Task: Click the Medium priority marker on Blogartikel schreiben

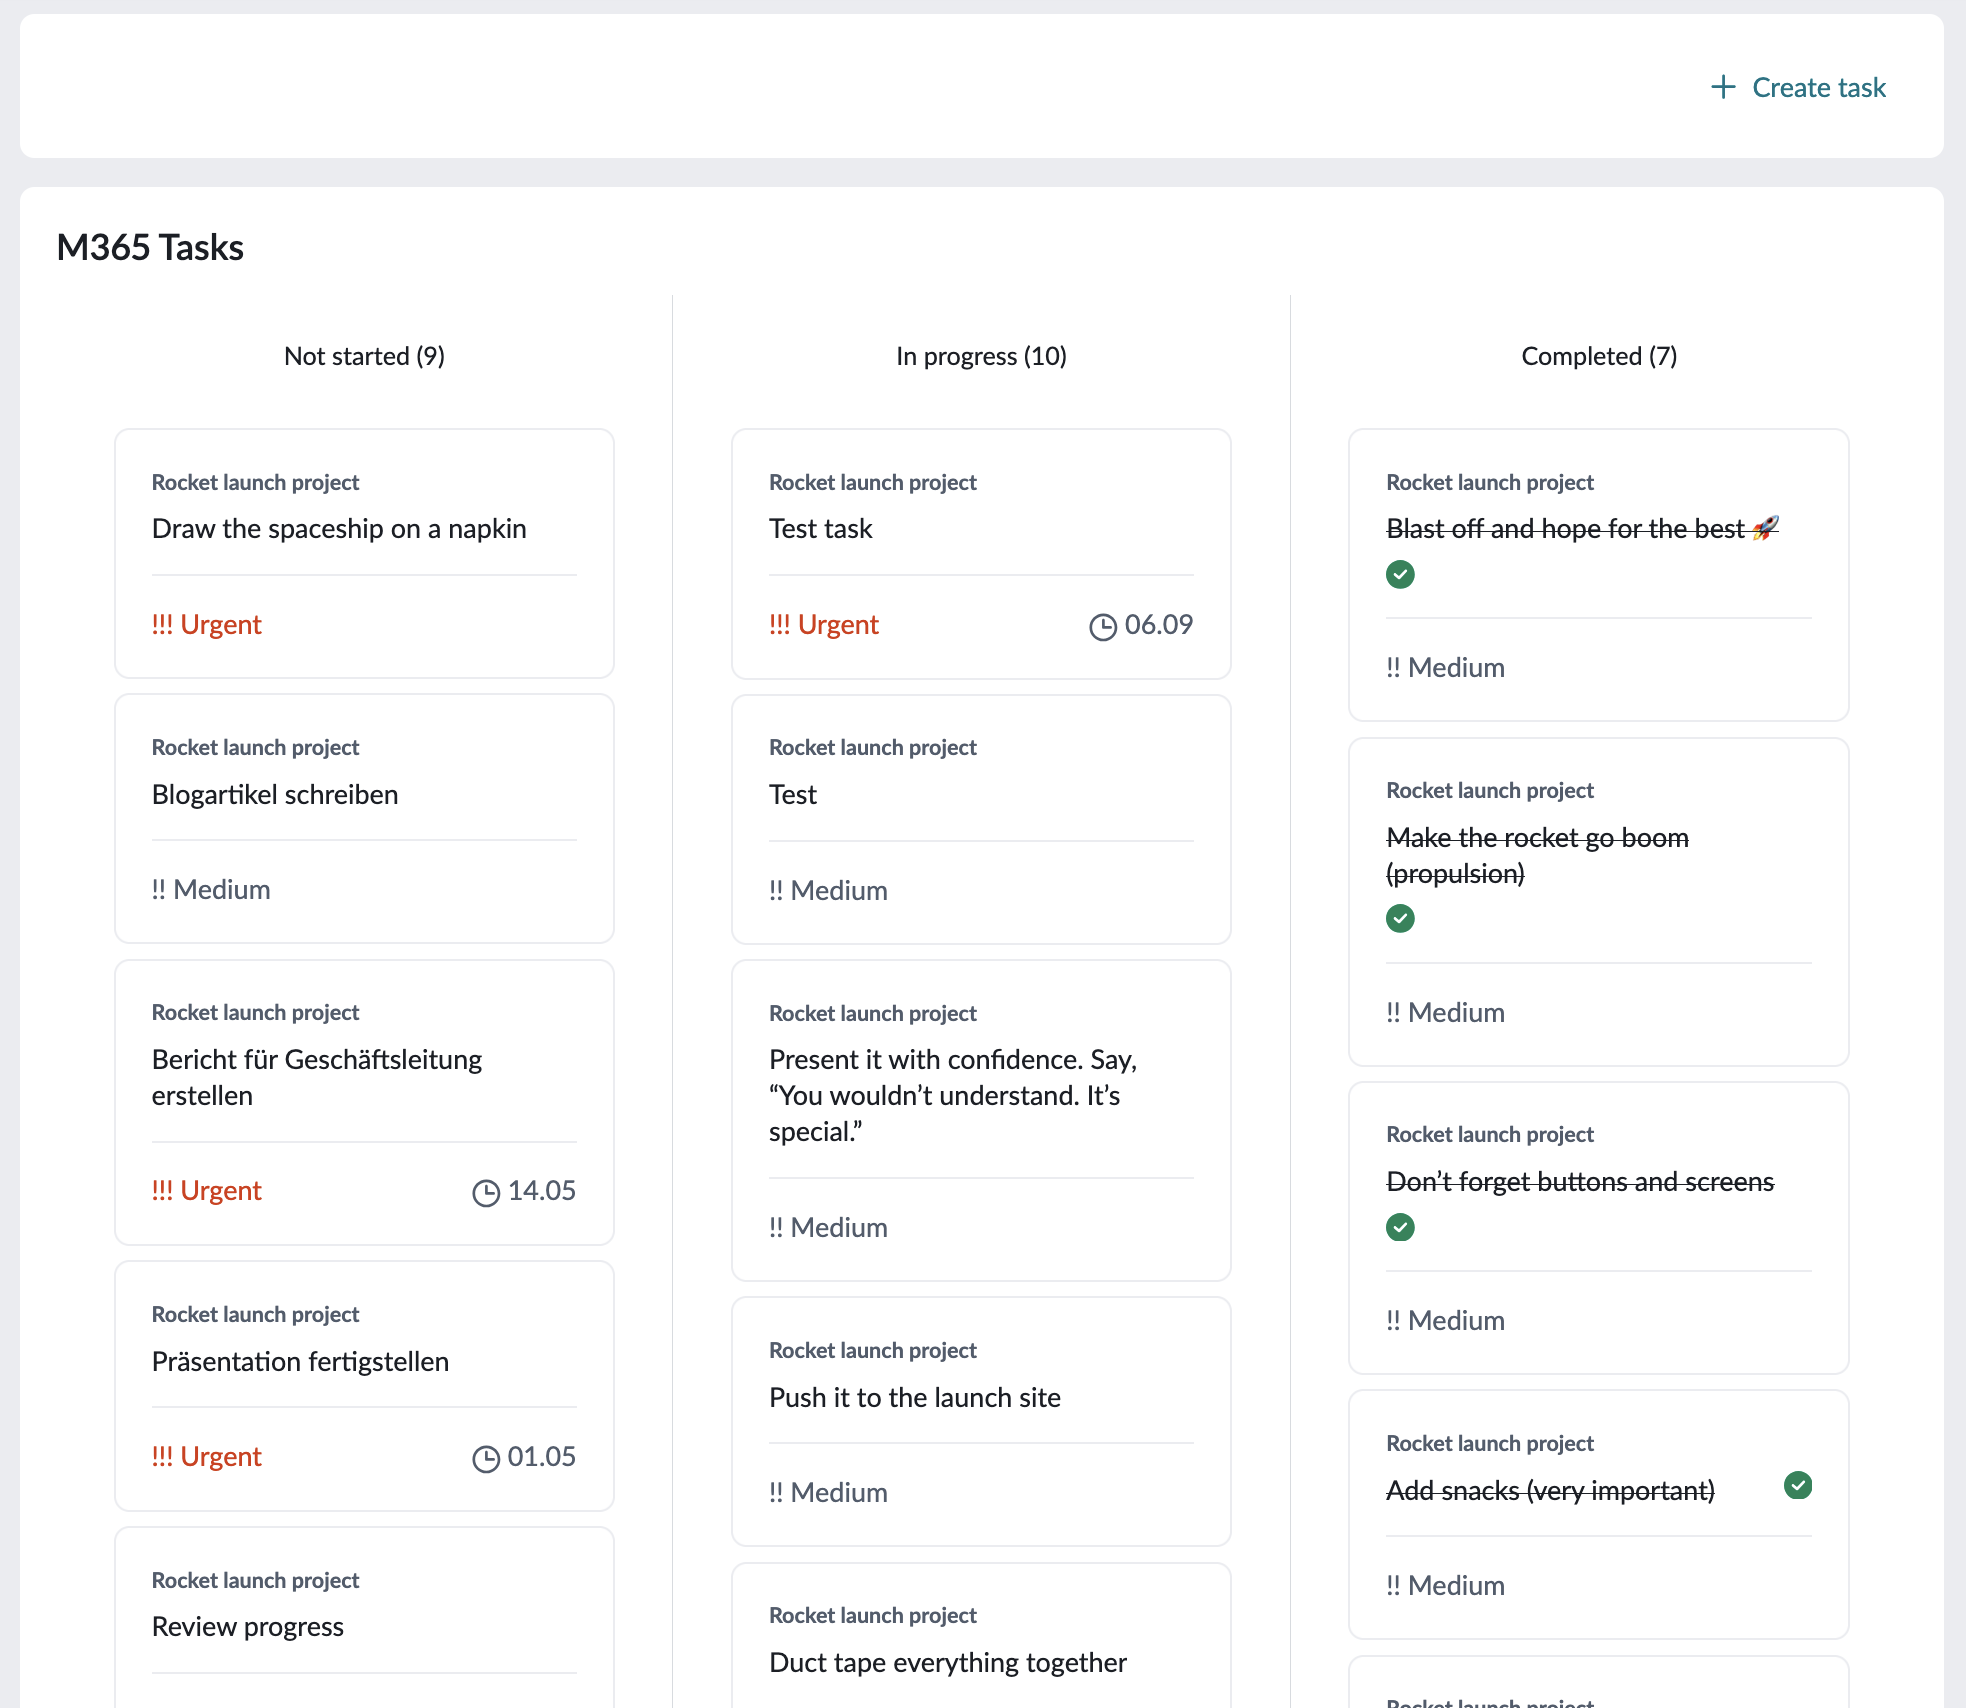Action: [x=210, y=889]
